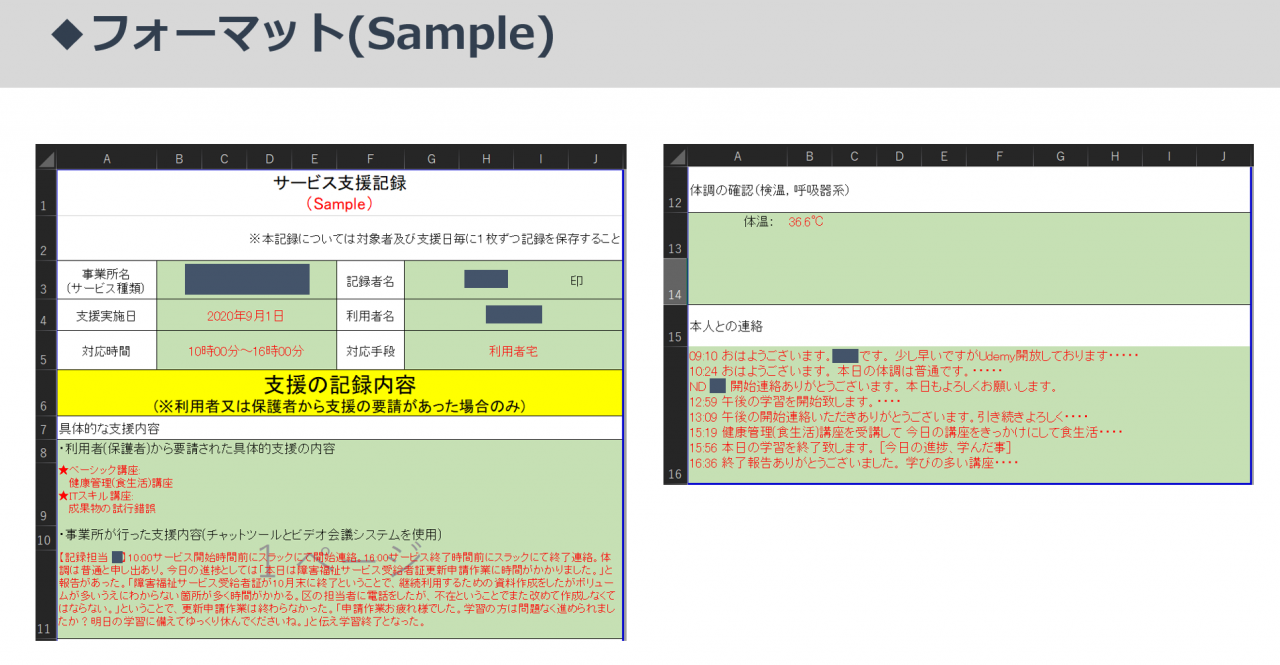Select the 利用者宅 cell
This screenshot has width=1280, height=665.
(513, 351)
